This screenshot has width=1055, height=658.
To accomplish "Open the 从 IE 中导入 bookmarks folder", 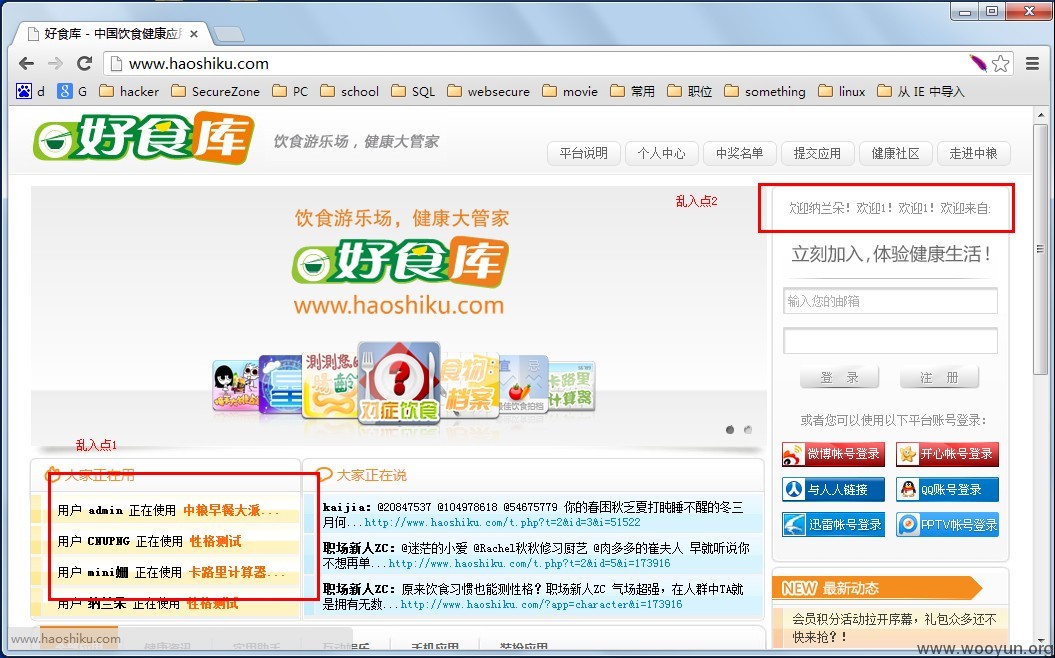I will click(920, 91).
